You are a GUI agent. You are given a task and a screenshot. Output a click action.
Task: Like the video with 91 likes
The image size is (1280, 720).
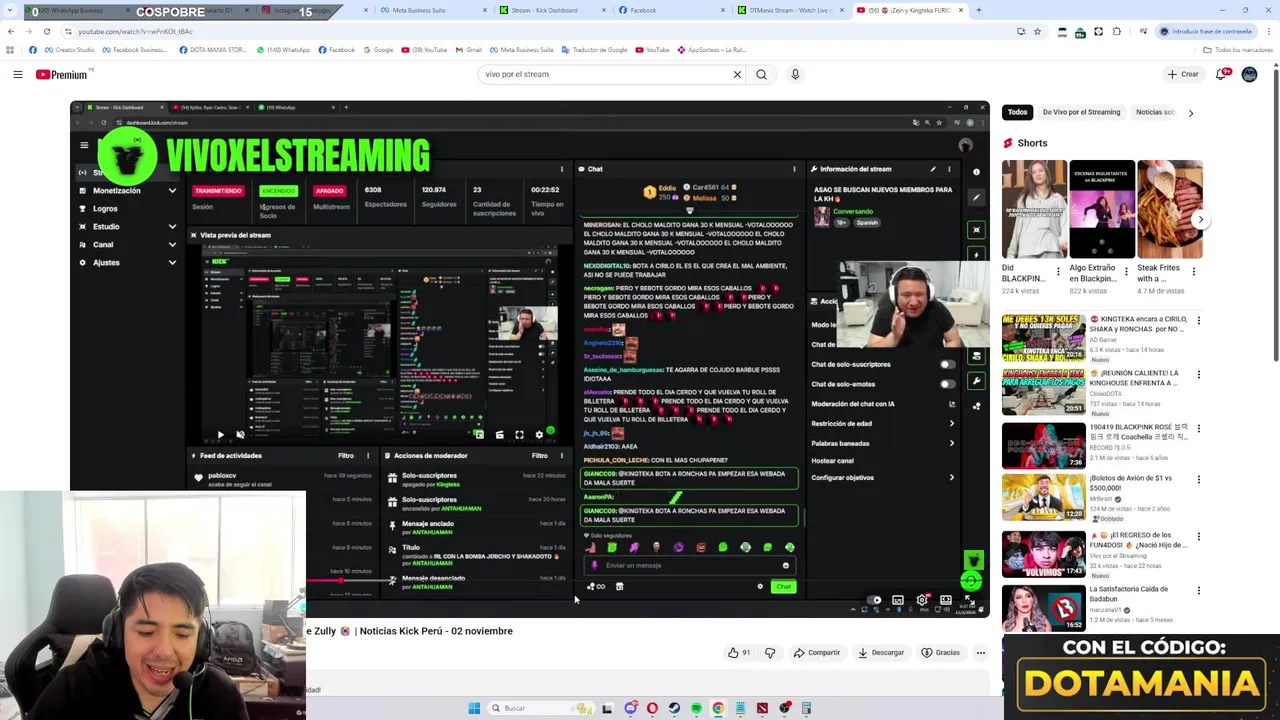(739, 653)
